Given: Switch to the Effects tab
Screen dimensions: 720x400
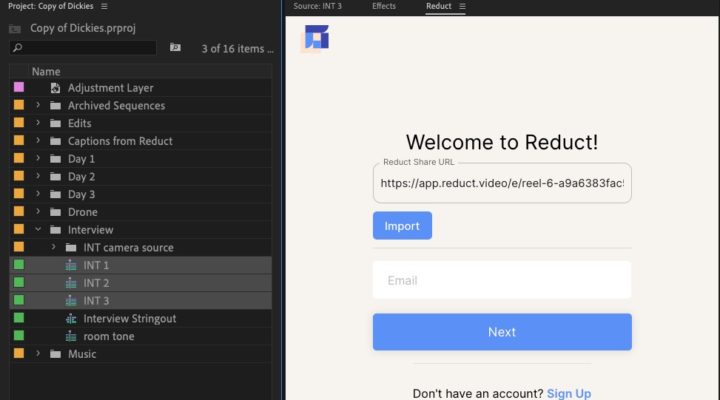Looking at the screenshot, I should coord(384,6).
